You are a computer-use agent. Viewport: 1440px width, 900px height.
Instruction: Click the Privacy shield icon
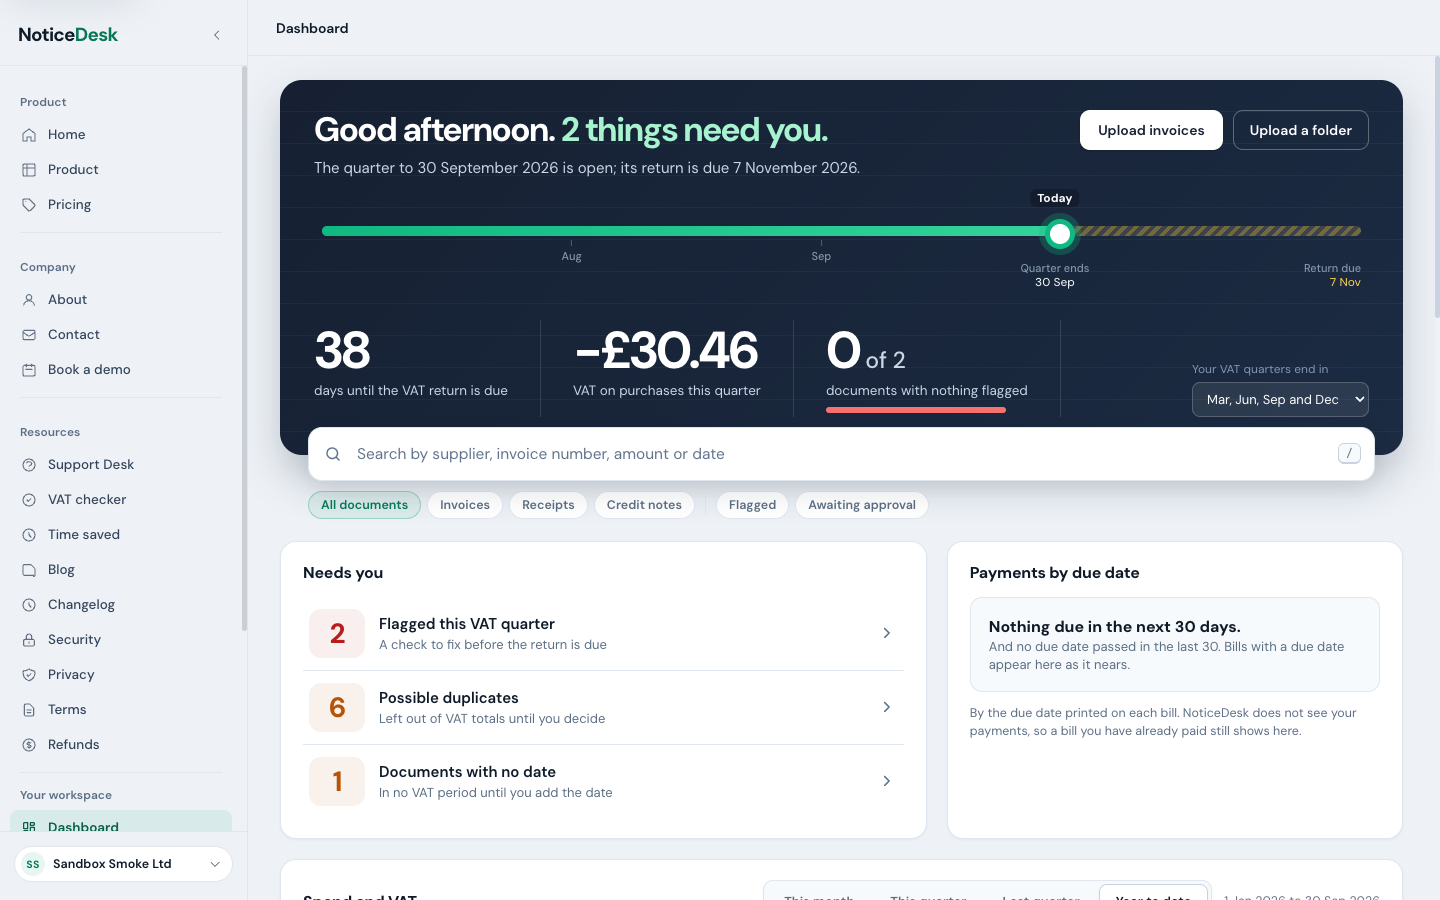point(29,675)
